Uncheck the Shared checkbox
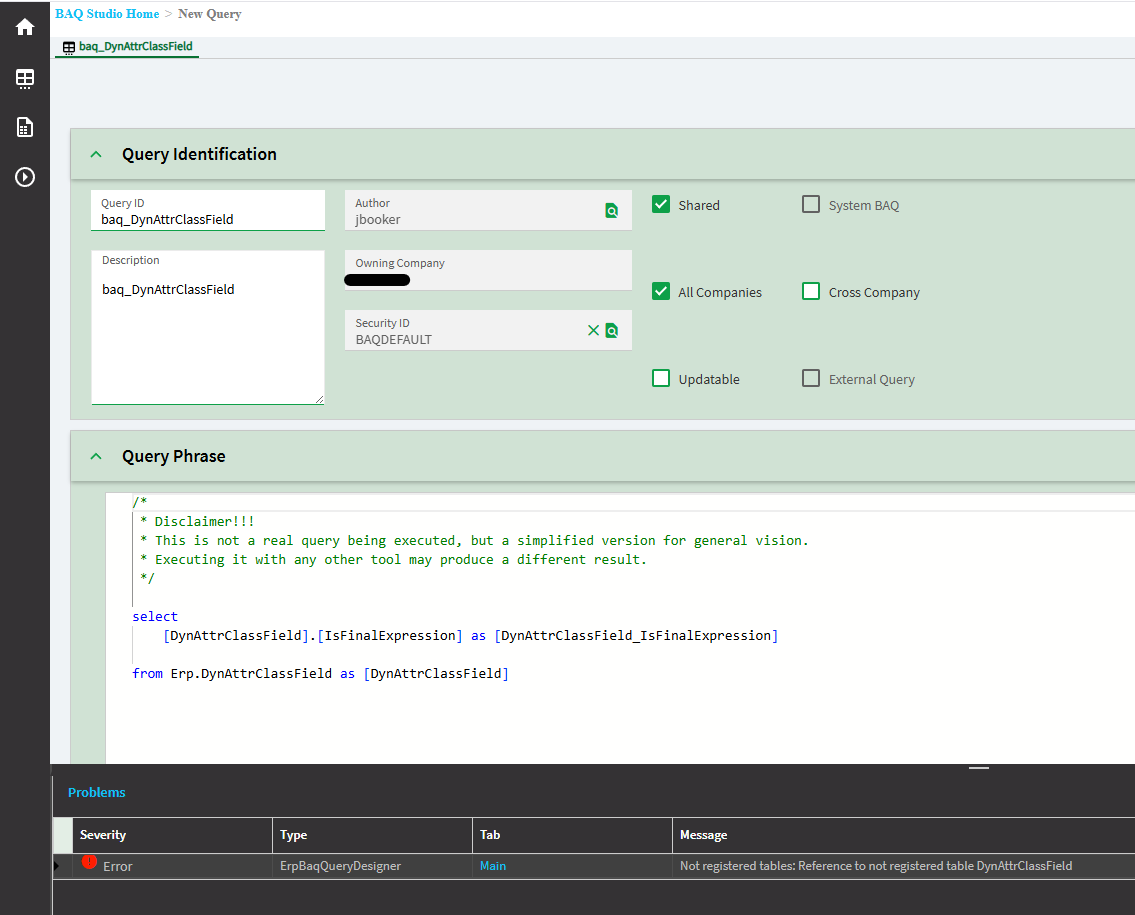Viewport: 1135px width, 915px height. click(x=661, y=204)
